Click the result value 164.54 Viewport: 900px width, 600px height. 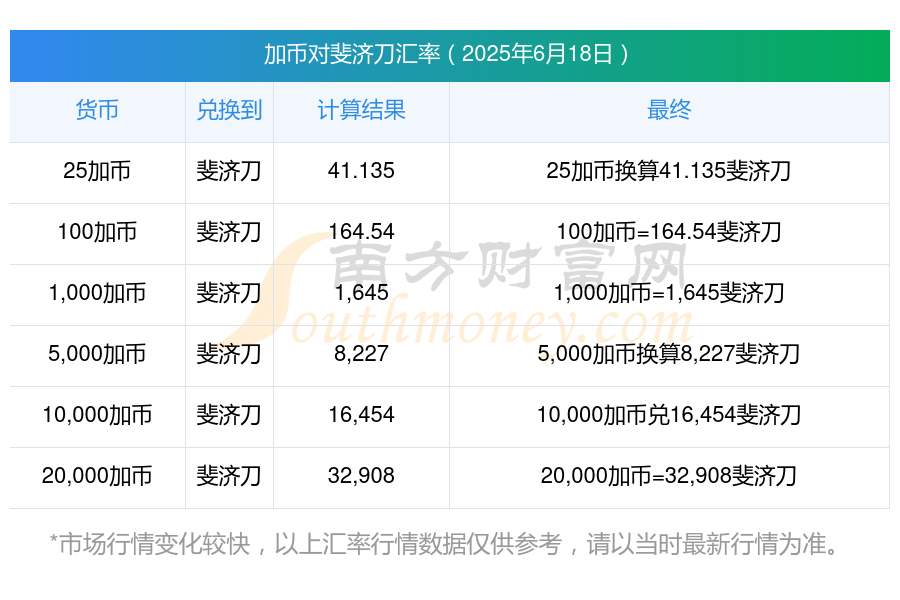pos(361,232)
